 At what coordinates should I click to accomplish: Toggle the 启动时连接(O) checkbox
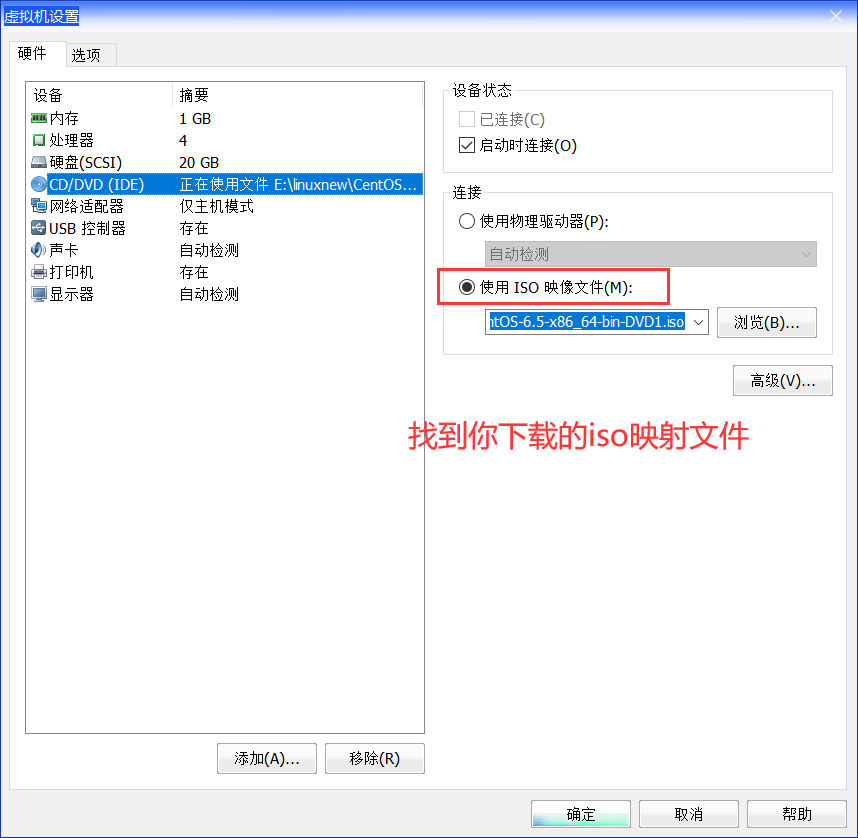pyautogui.click(x=467, y=146)
